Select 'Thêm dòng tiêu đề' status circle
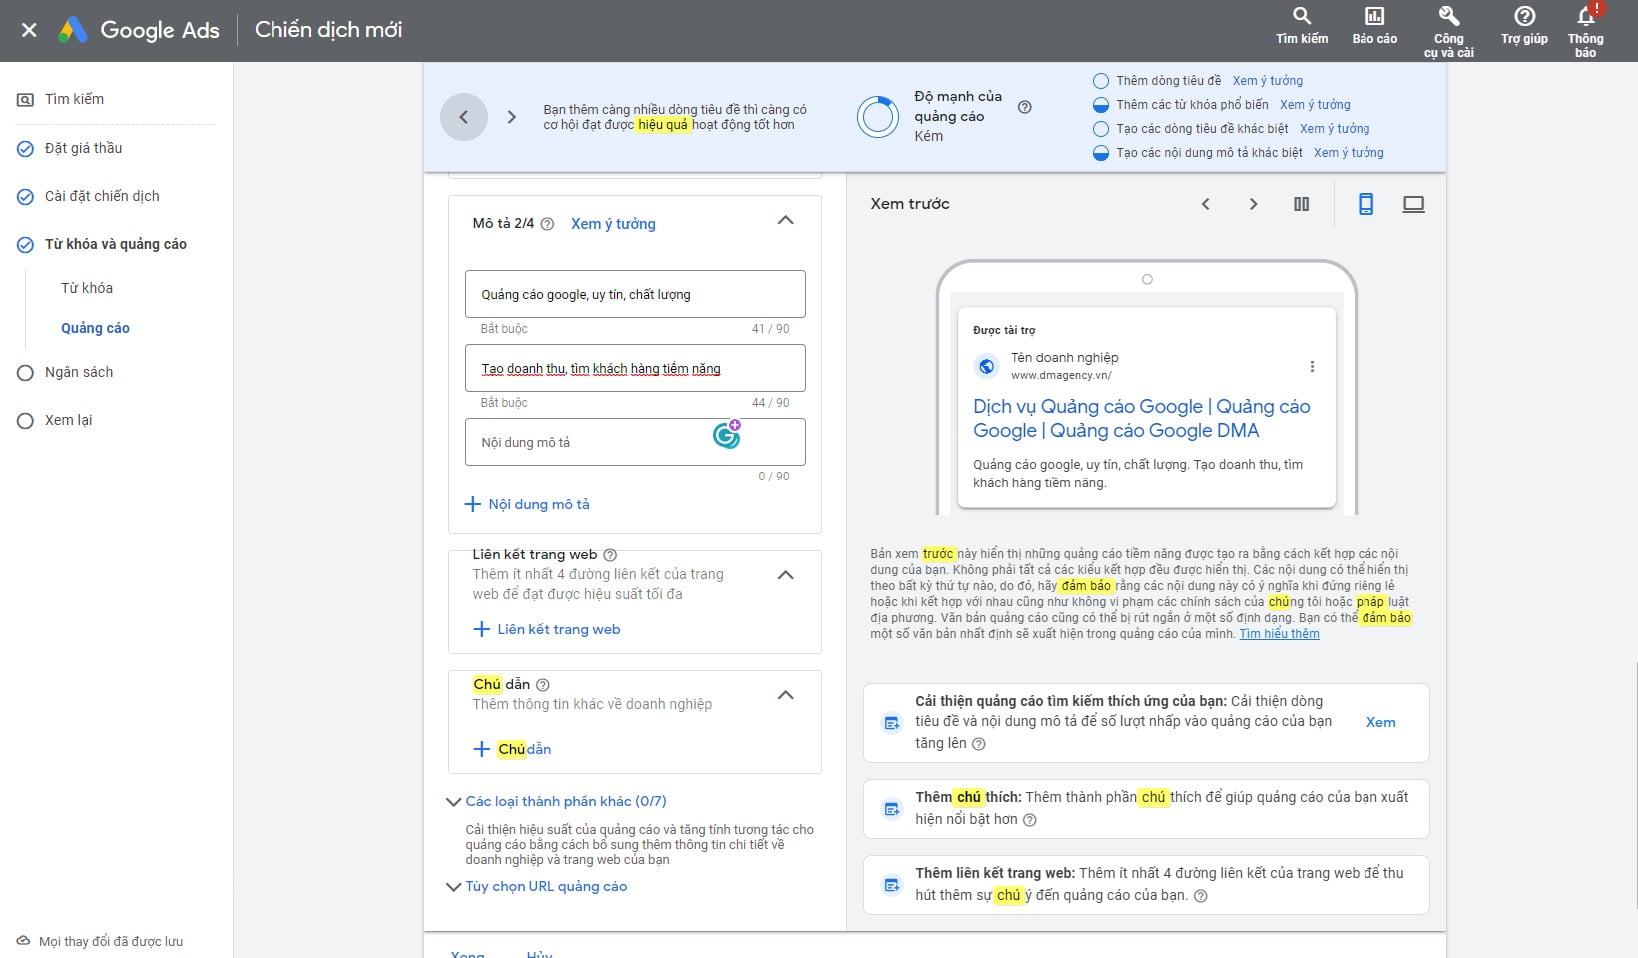The width and height of the screenshot is (1638, 958). [x=1101, y=81]
